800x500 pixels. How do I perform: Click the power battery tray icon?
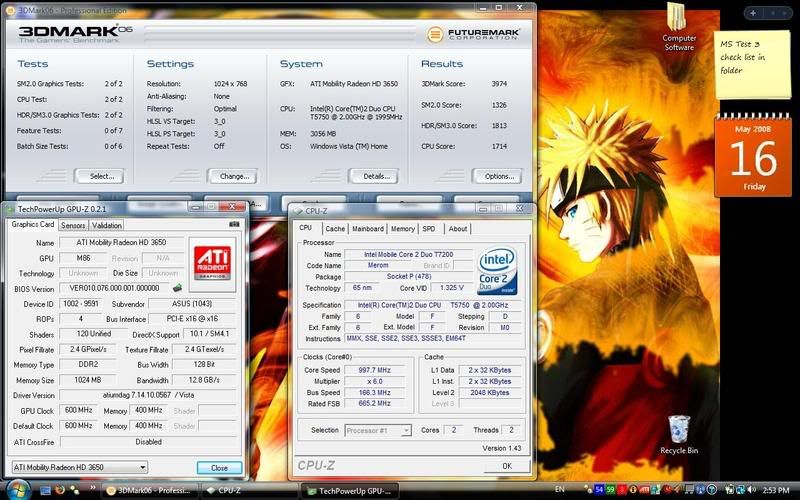pyautogui.click(x=730, y=490)
